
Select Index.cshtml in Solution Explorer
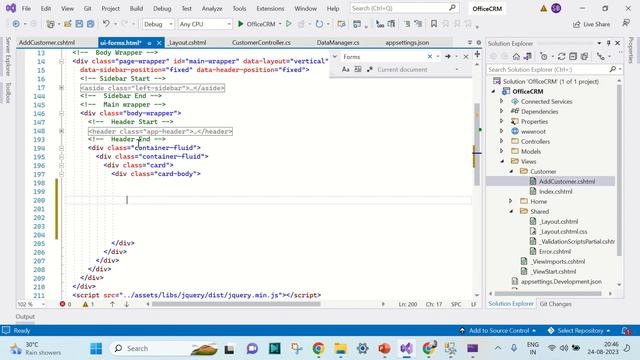[556, 191]
